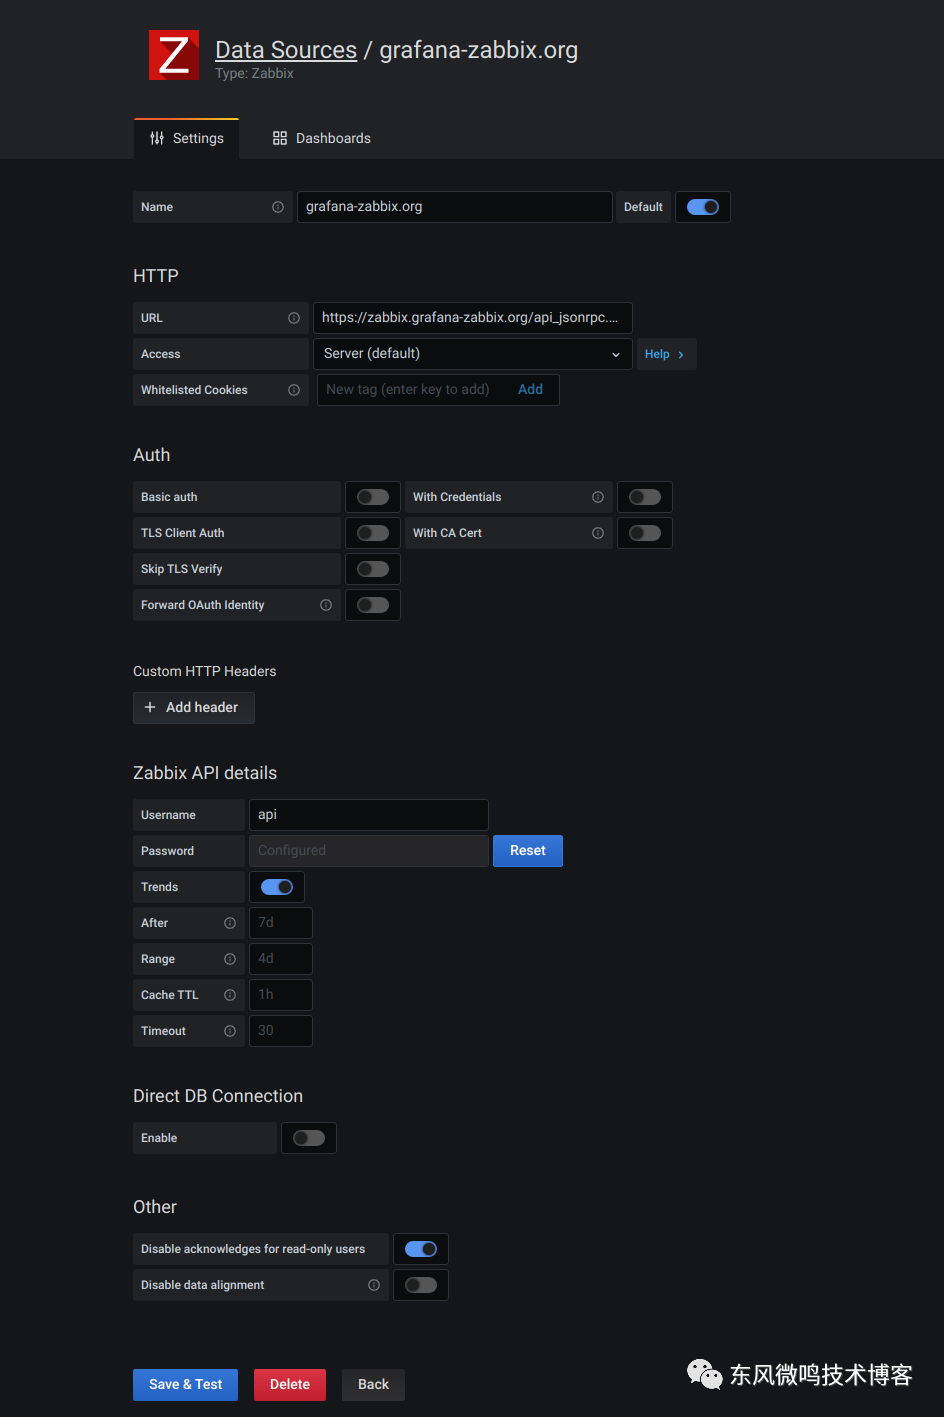Click the Save & Test button

tap(185, 1384)
